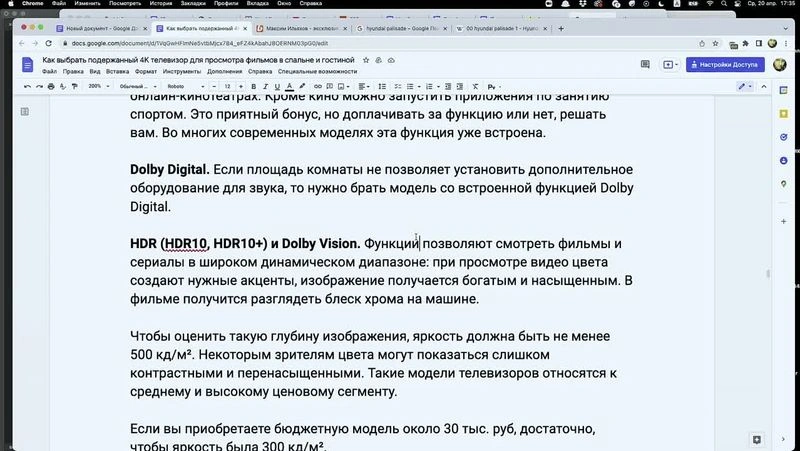800x451 pixels.
Task: Open zoom level dropdown at 200%
Action: [98, 87]
